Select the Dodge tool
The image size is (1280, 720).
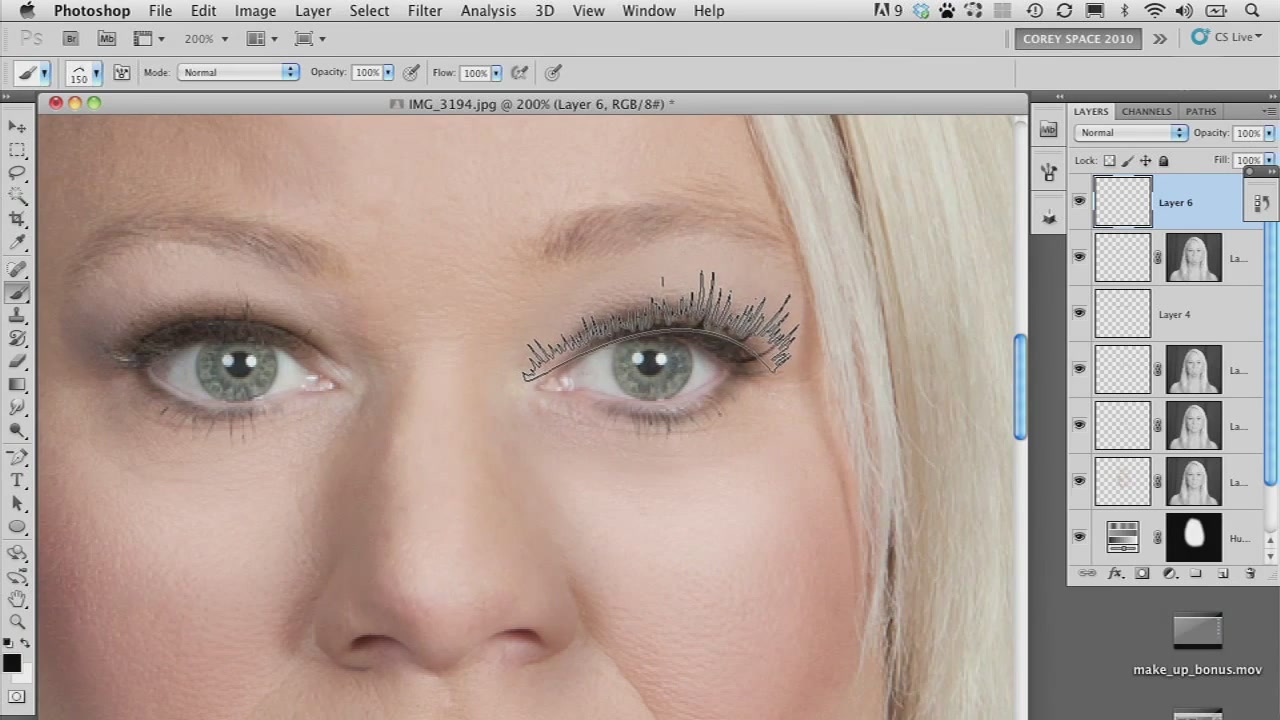coord(17,430)
